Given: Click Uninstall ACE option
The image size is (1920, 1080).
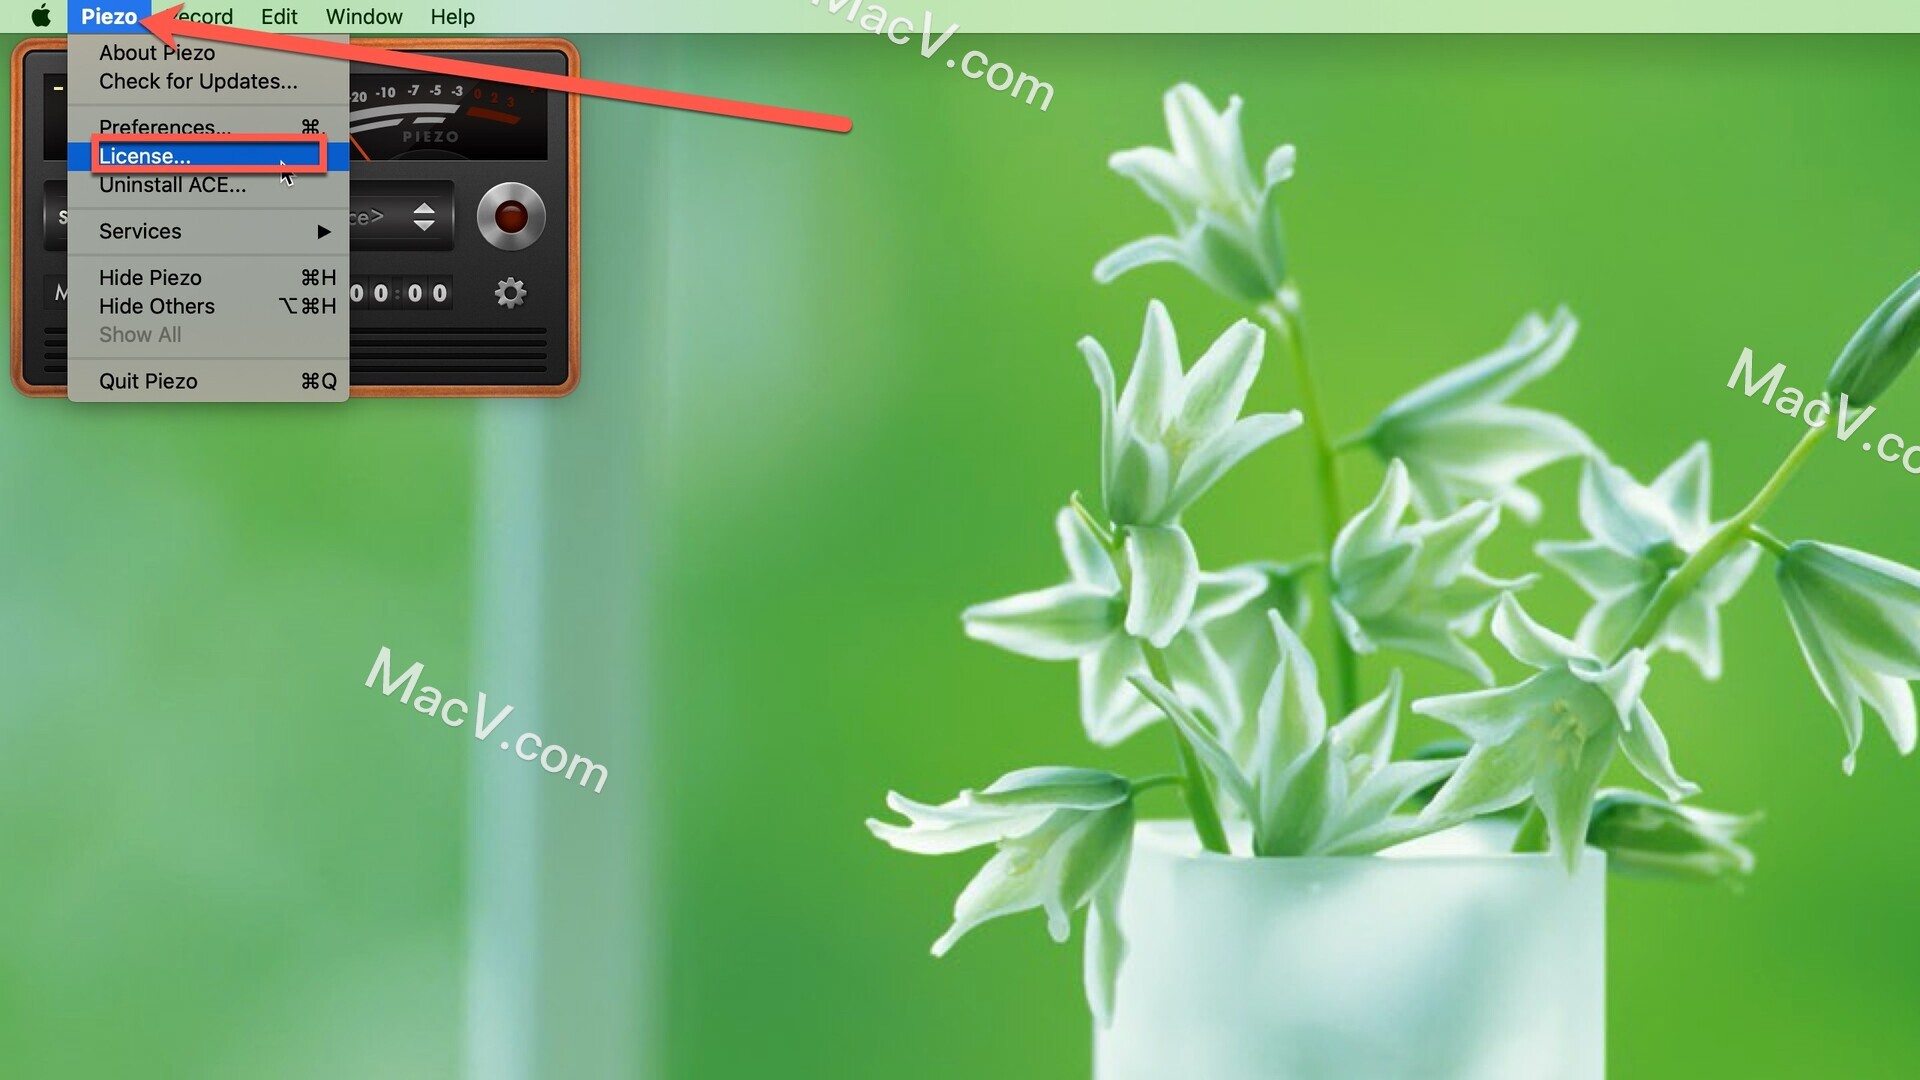Looking at the screenshot, I should coord(173,185).
